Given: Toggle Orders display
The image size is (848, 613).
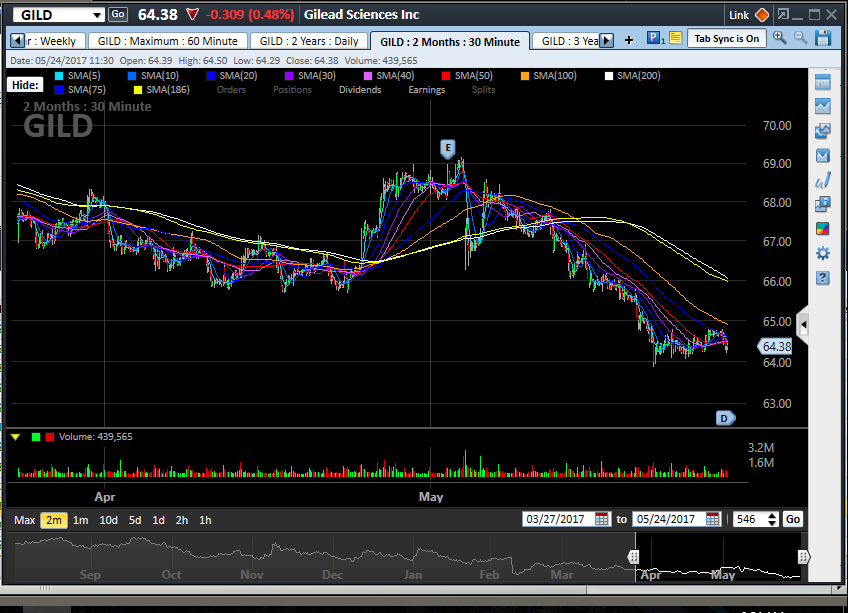Looking at the screenshot, I should point(231,90).
